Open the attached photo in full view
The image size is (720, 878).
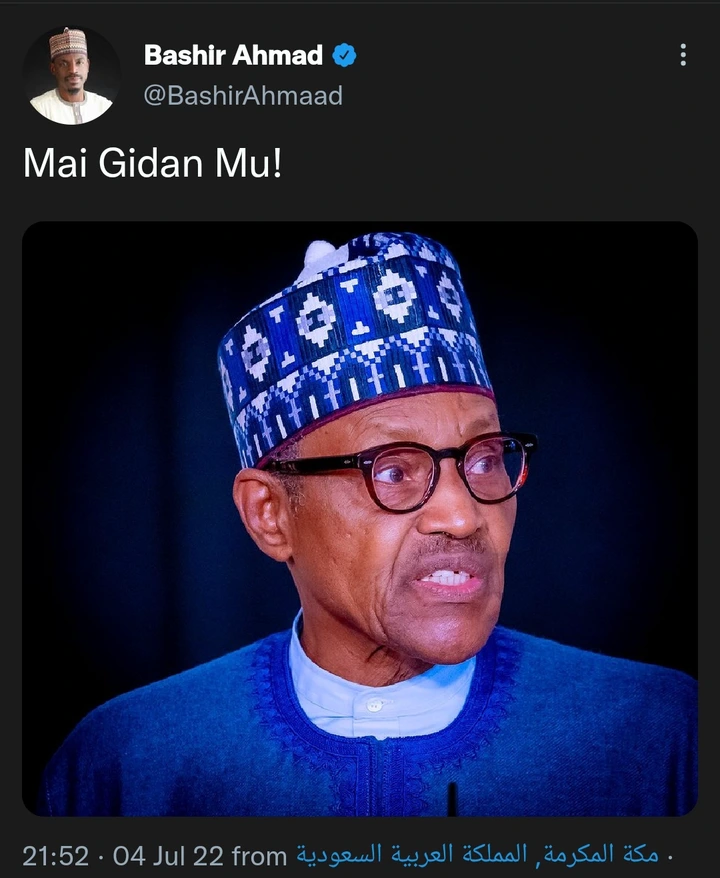click(x=360, y=518)
